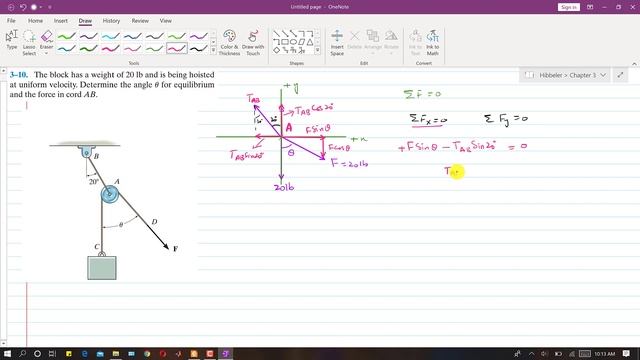Convert ink using Ink to Math

click(x=433, y=42)
